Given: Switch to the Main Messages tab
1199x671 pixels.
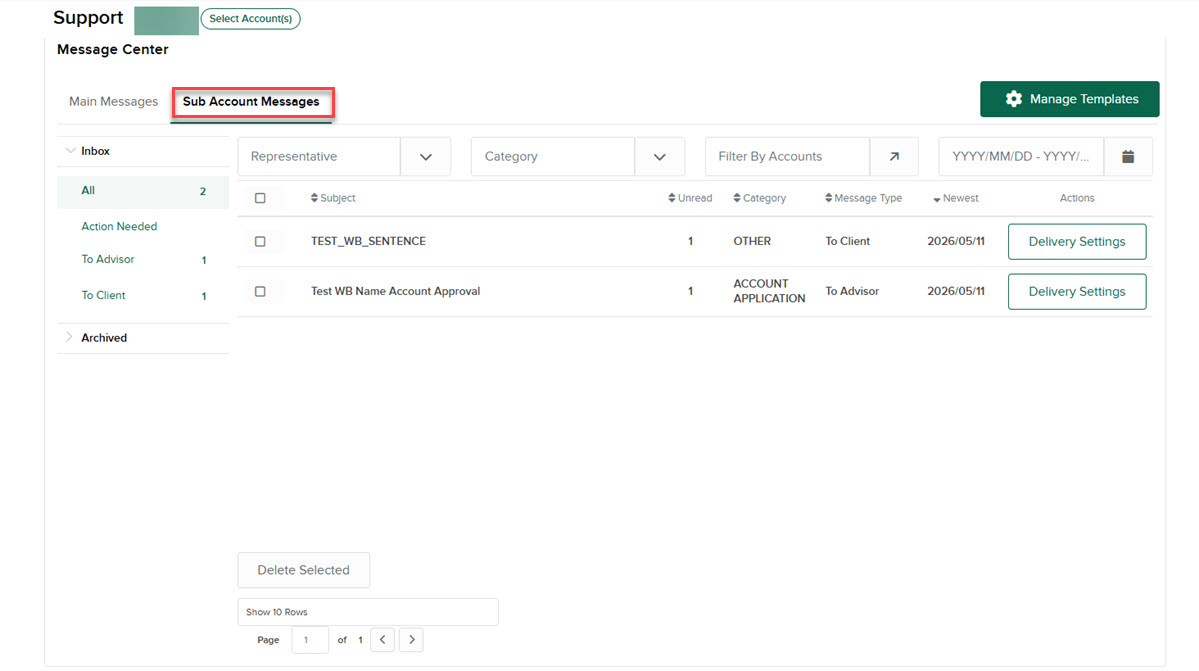Looking at the screenshot, I should coord(113,102).
